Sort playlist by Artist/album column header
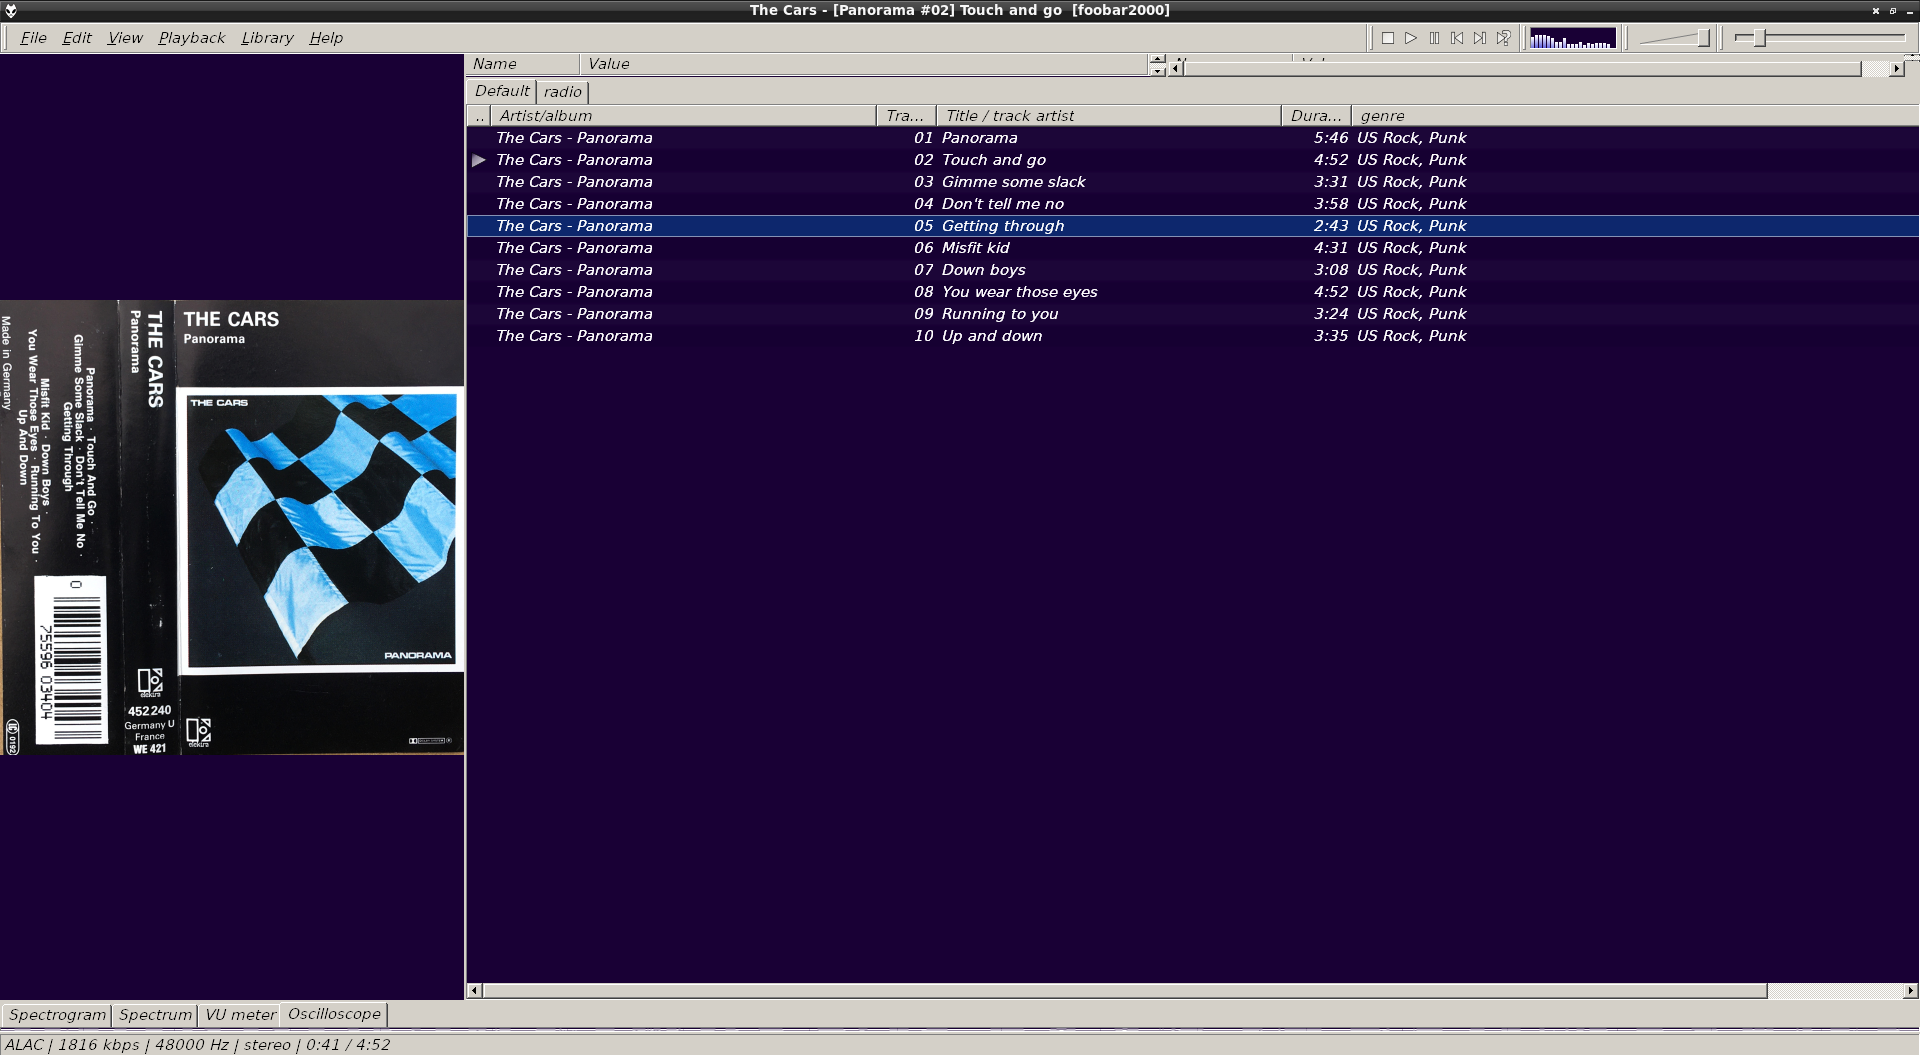Screen dimensions: 1920x1056 [x=683, y=116]
